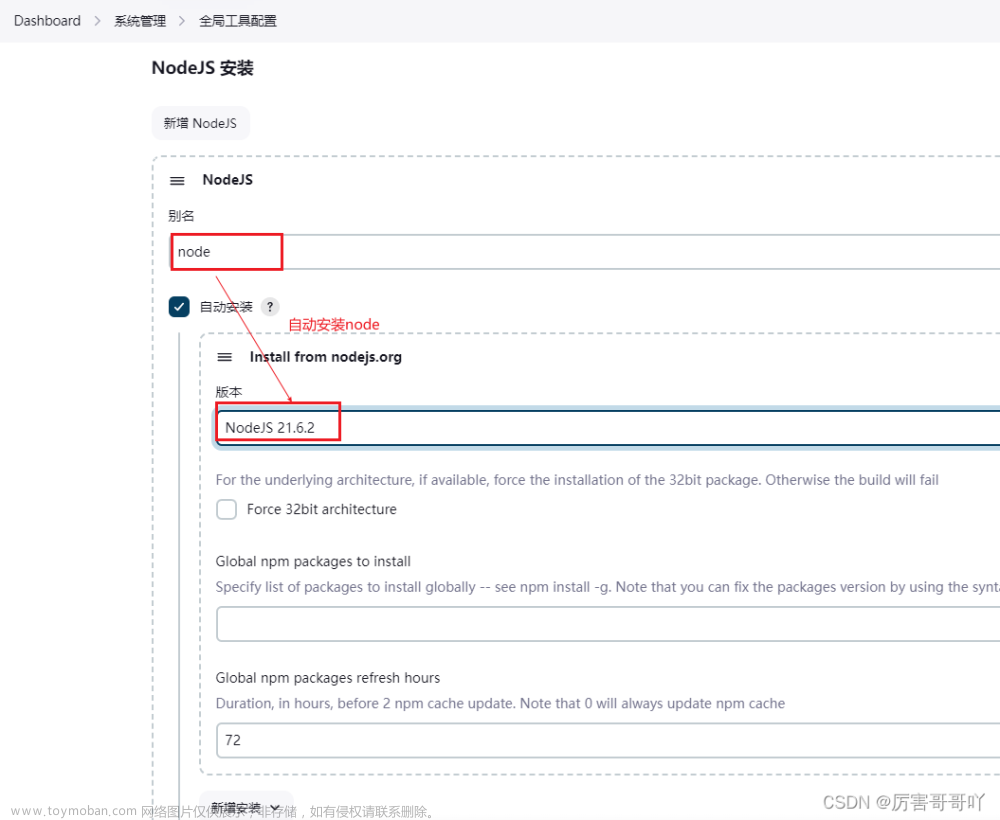Click the Force 32bit architecture label
Image resolution: width=1000 pixels, height=820 pixels.
pos(322,509)
